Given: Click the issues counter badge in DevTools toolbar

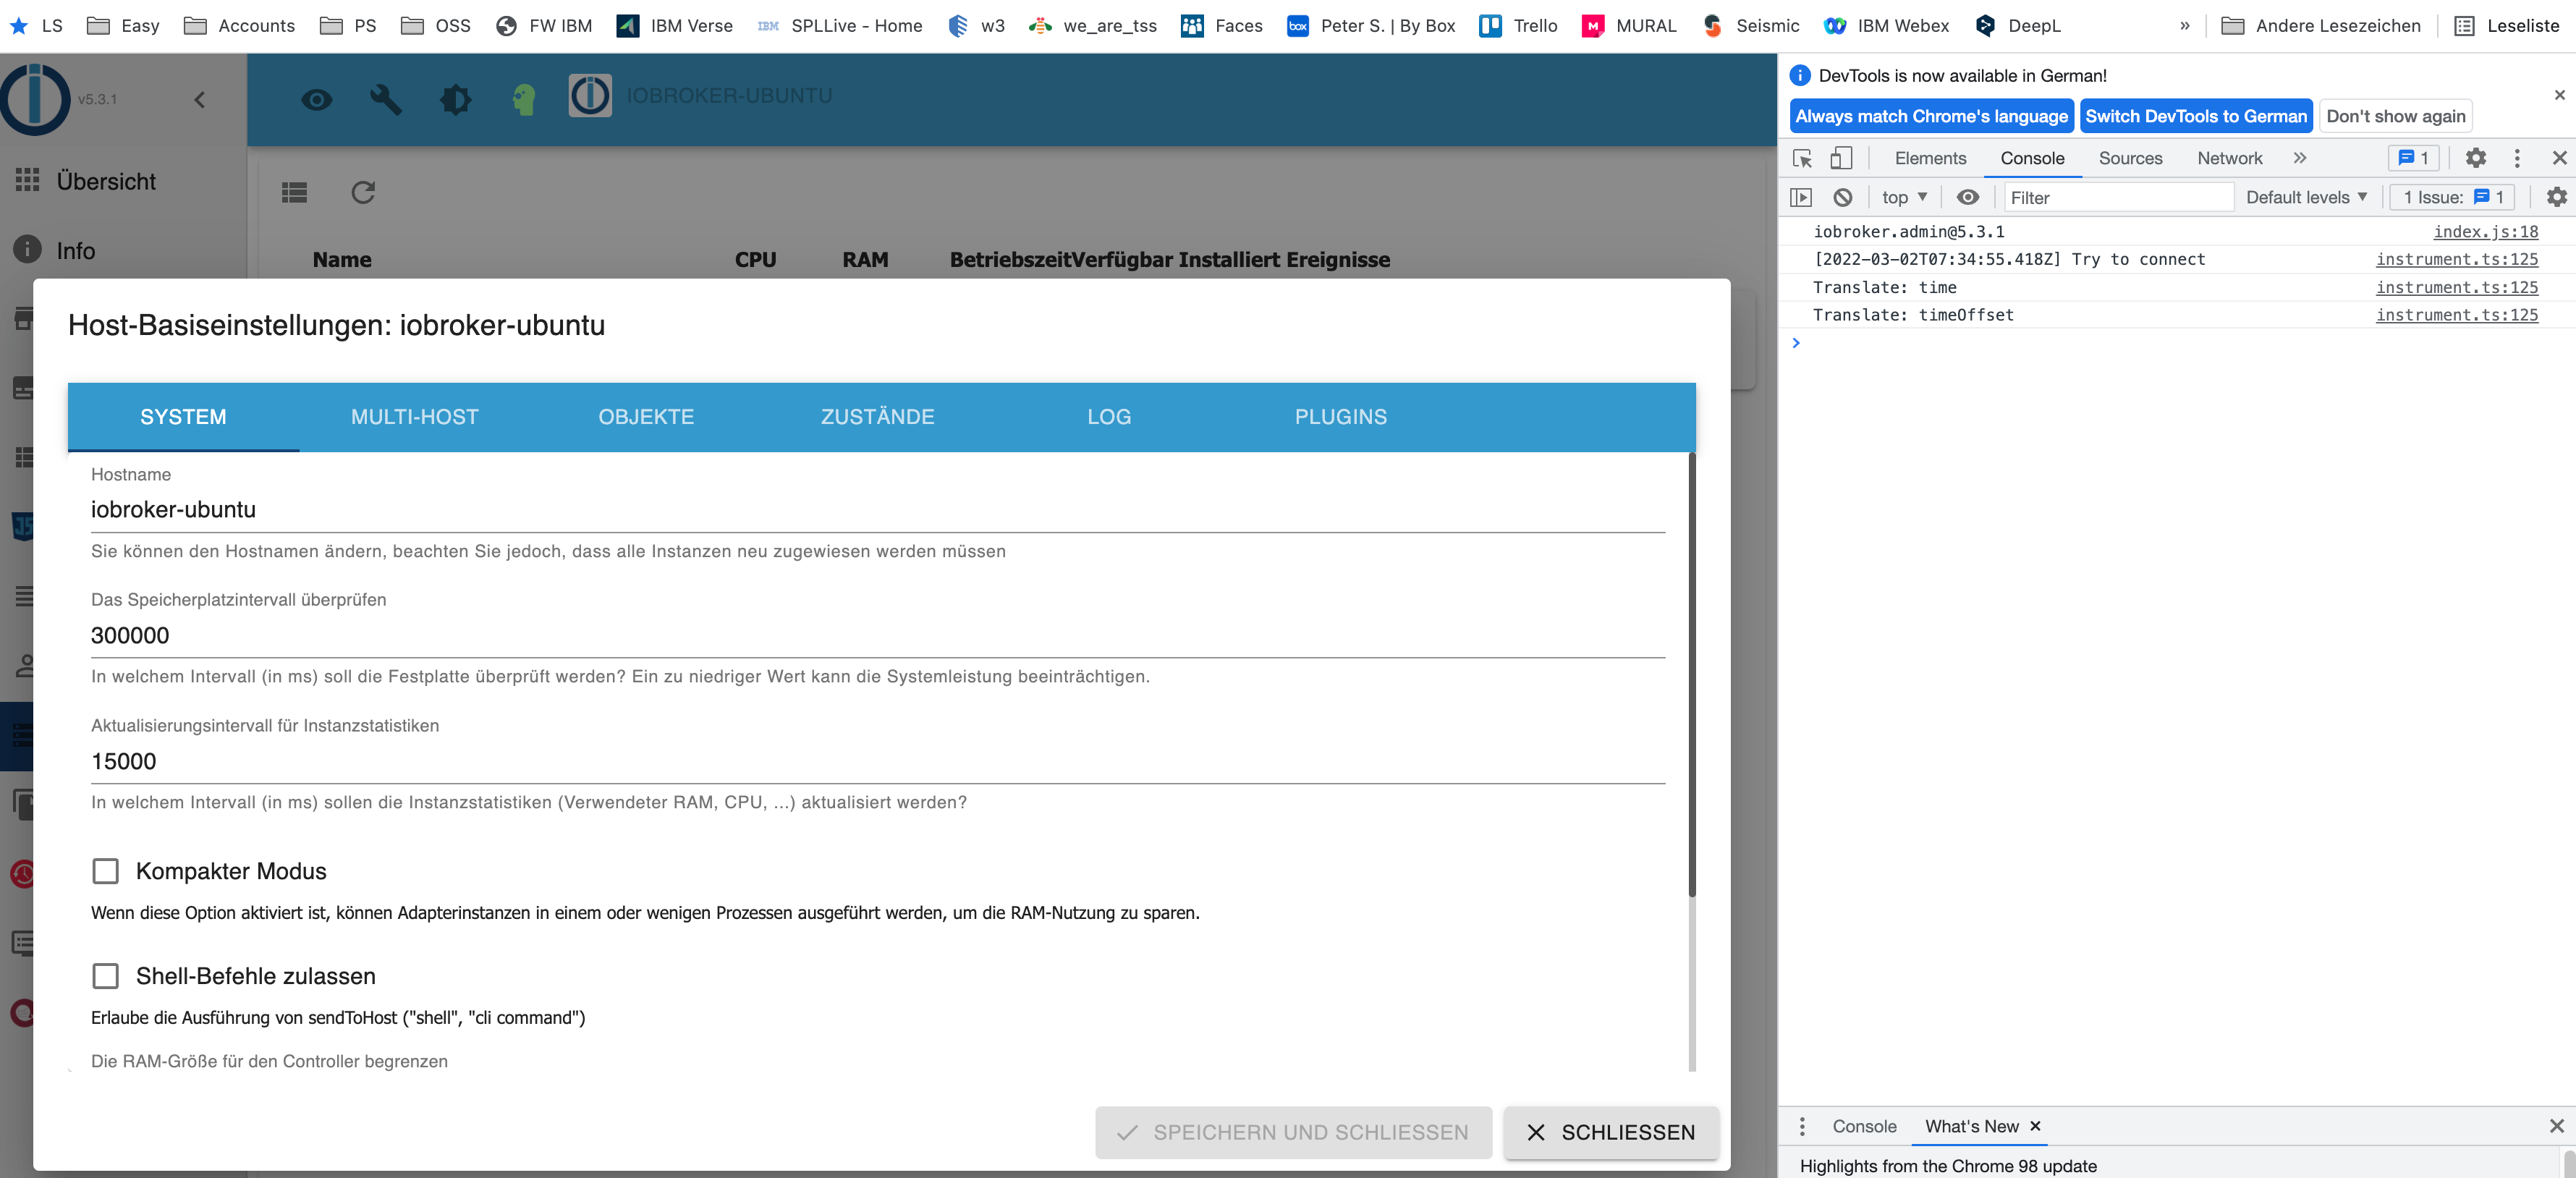Looking at the screenshot, I should (x=2413, y=158).
